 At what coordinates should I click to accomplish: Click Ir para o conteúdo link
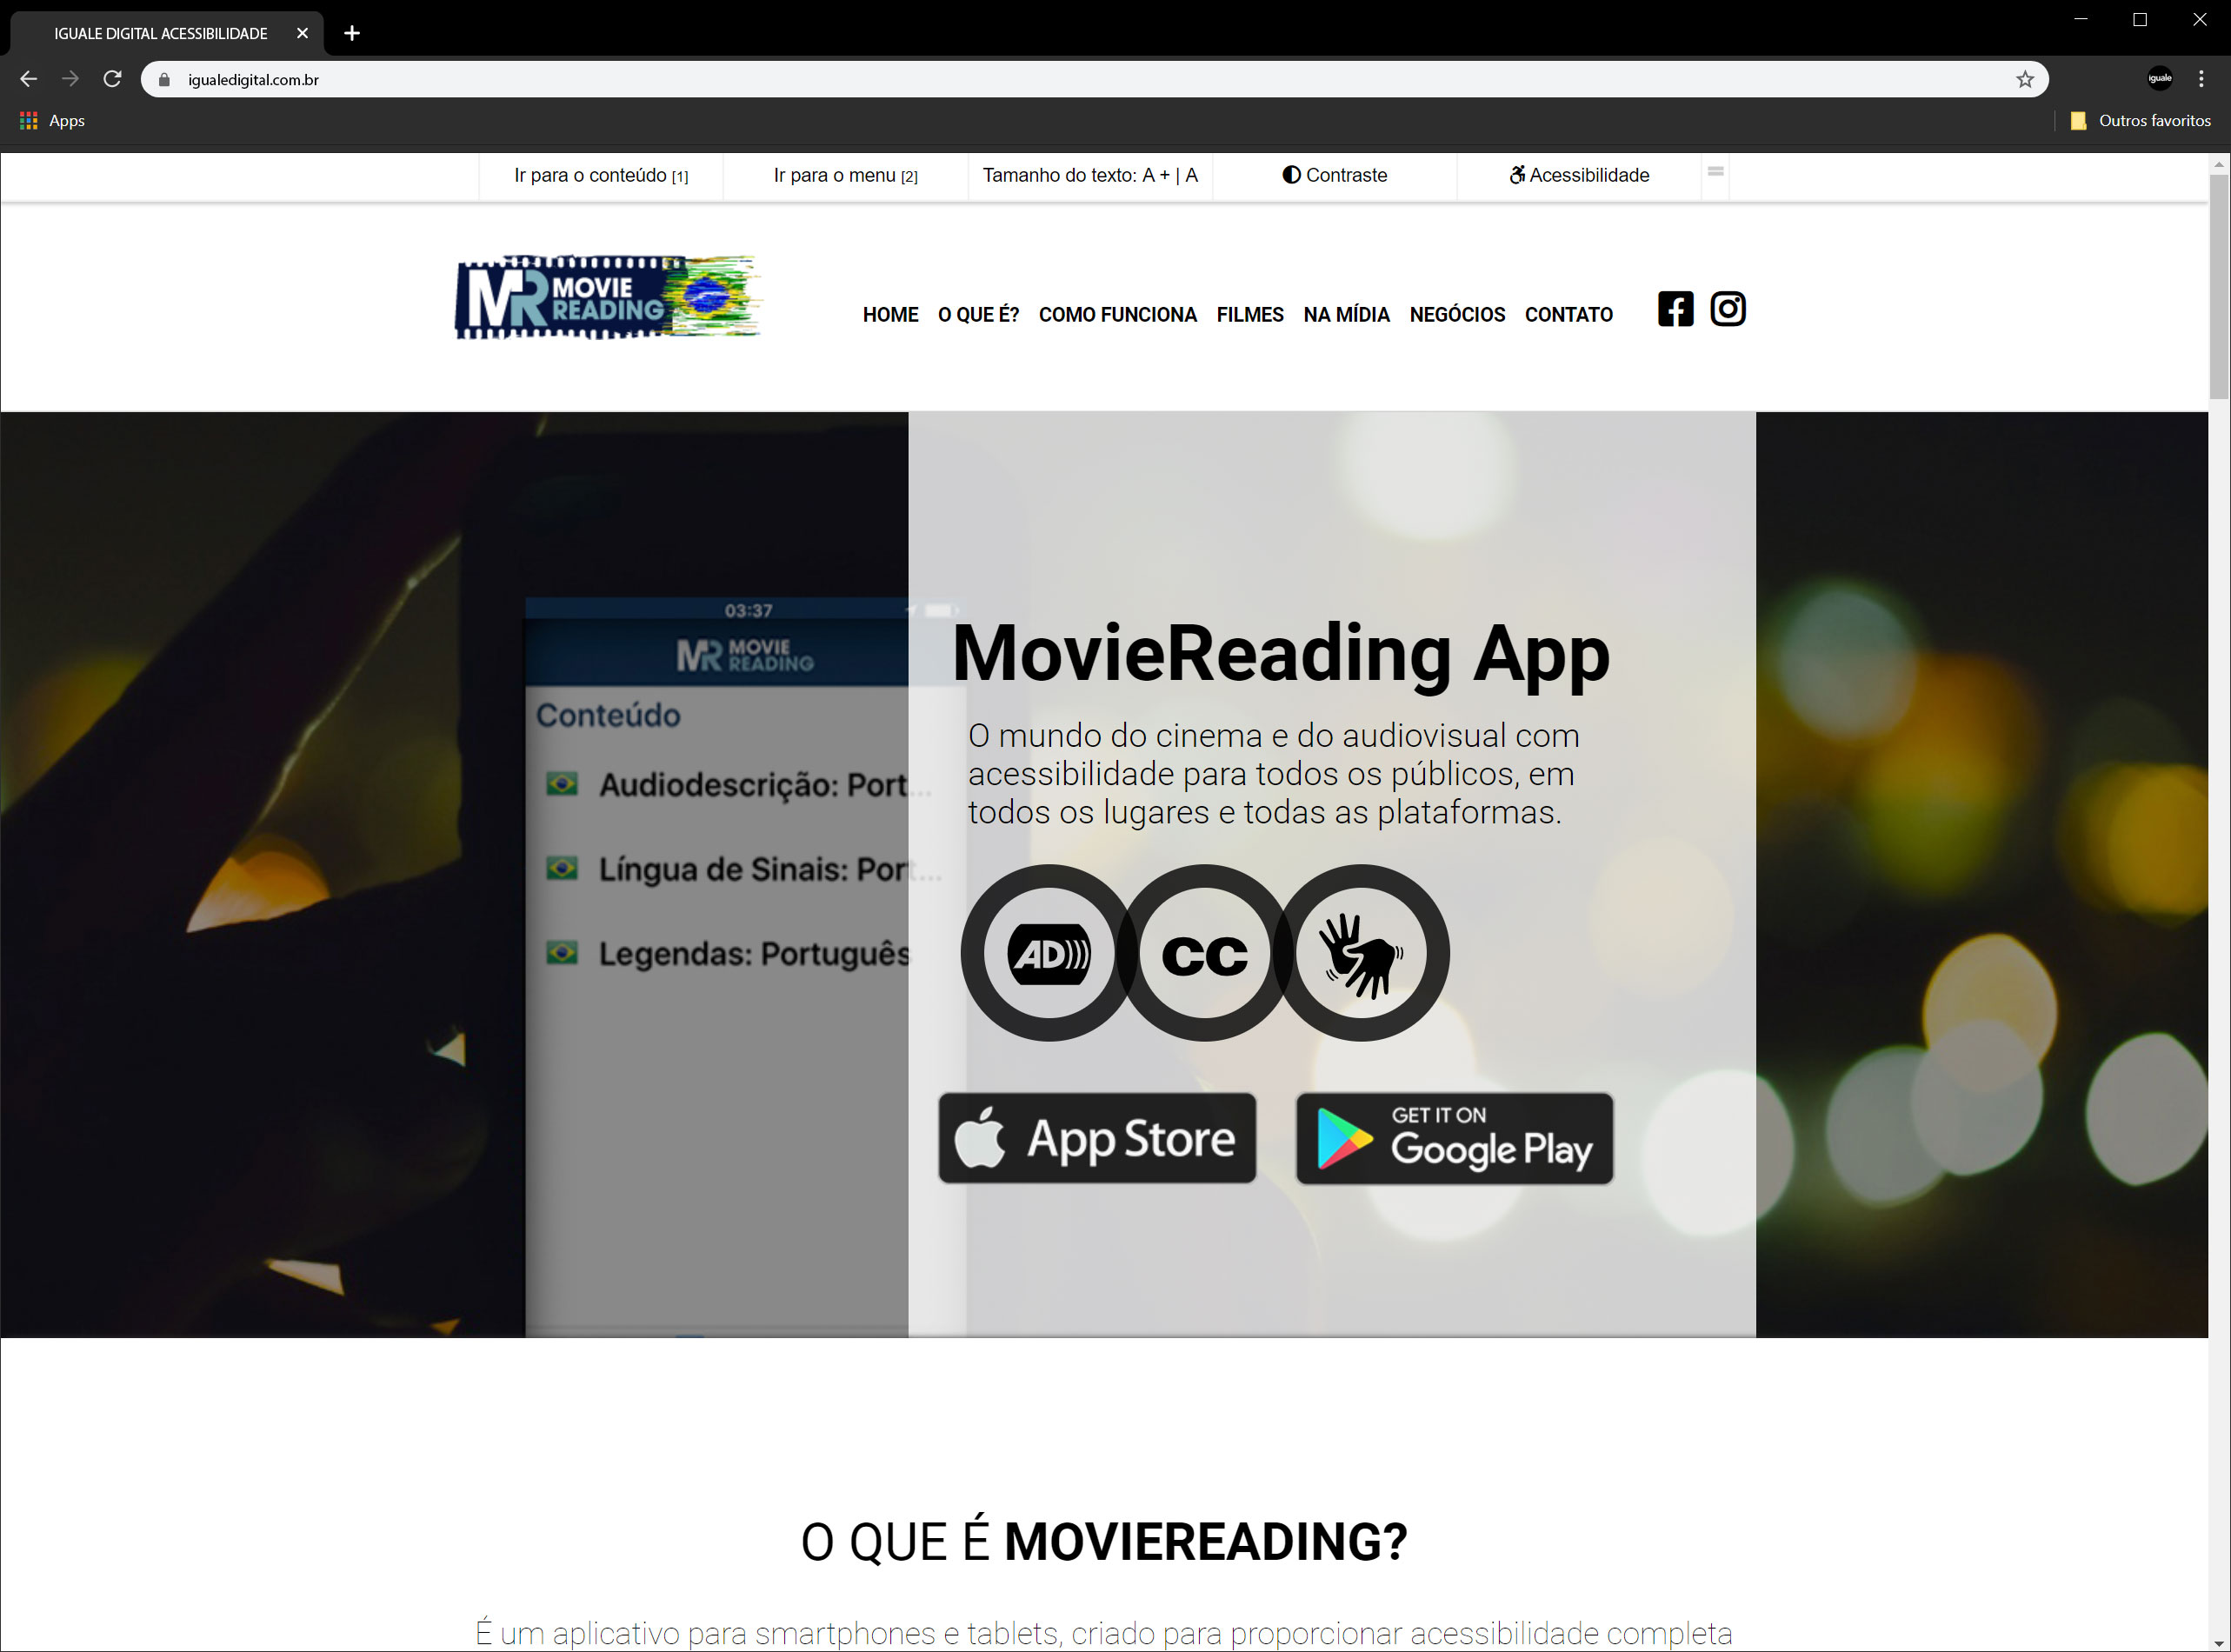pos(601,175)
